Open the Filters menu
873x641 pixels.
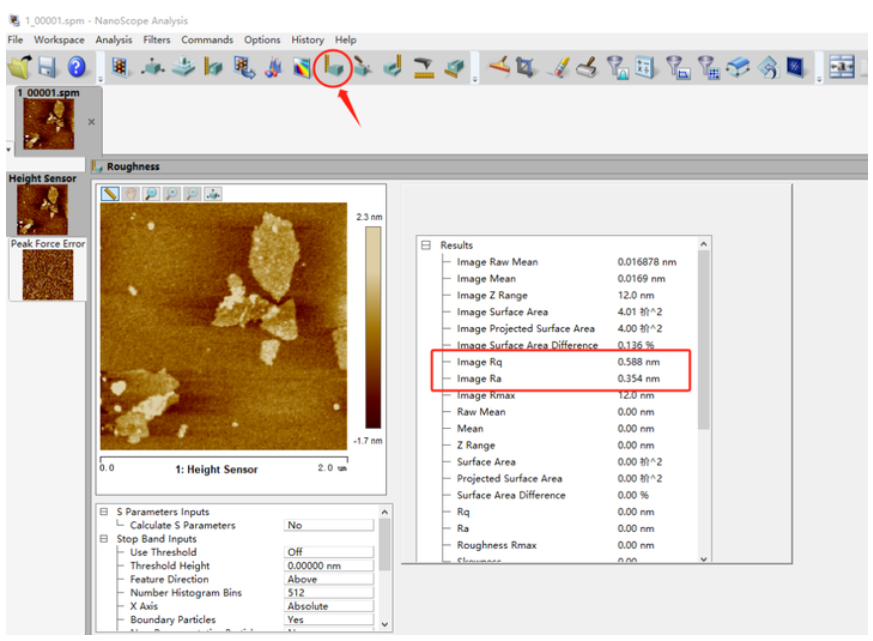click(156, 40)
